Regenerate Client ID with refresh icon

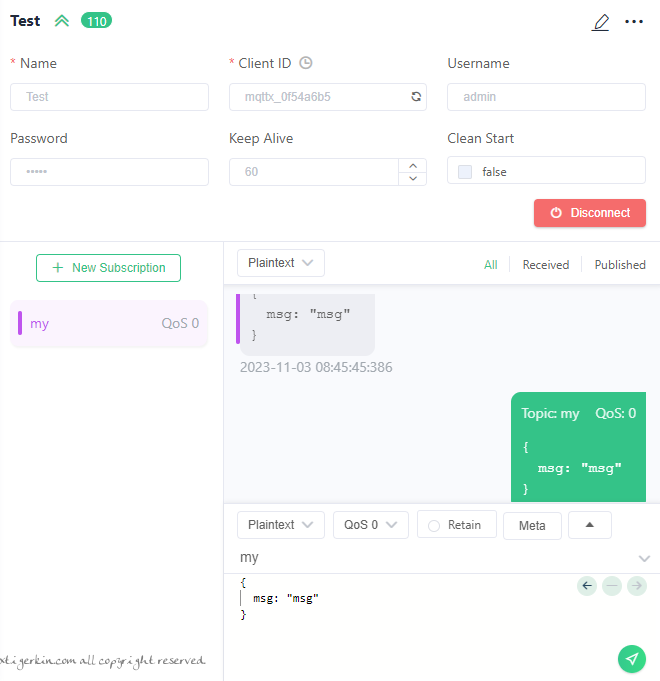tap(416, 96)
